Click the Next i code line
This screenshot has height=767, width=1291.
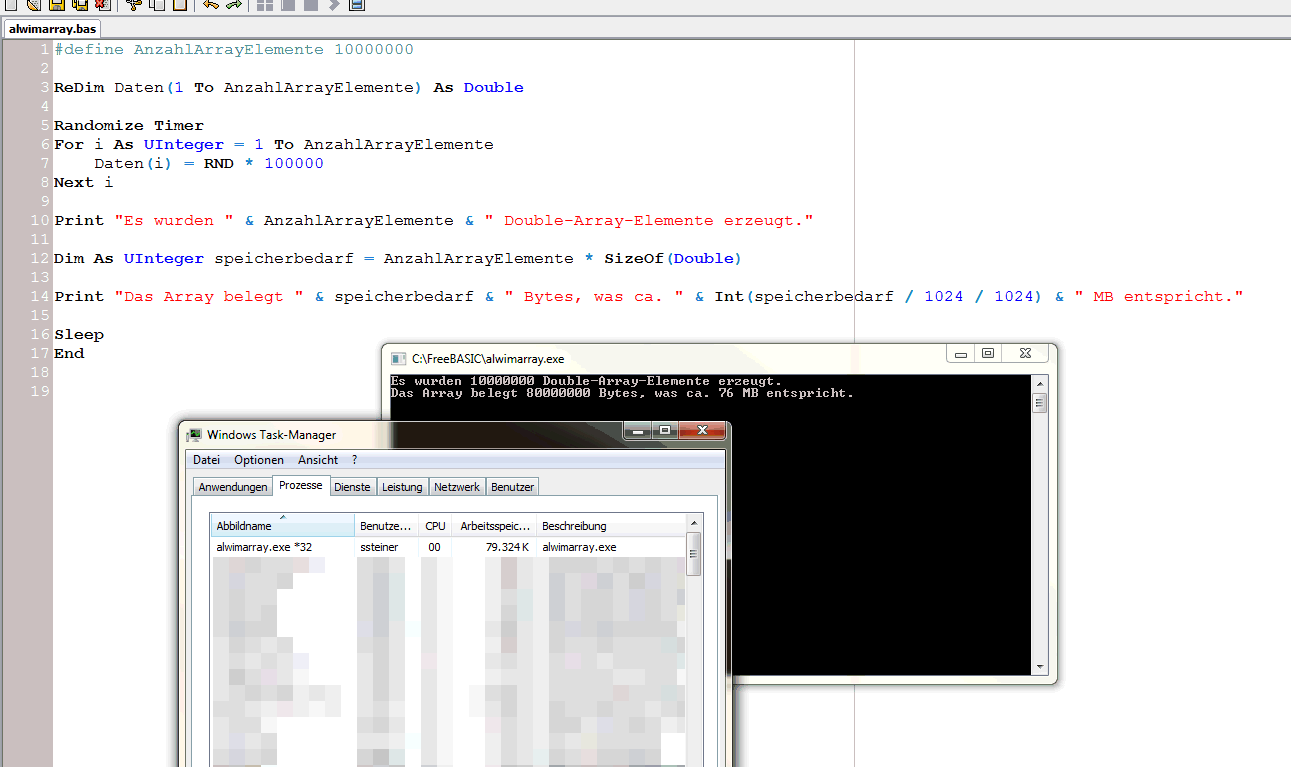point(84,182)
